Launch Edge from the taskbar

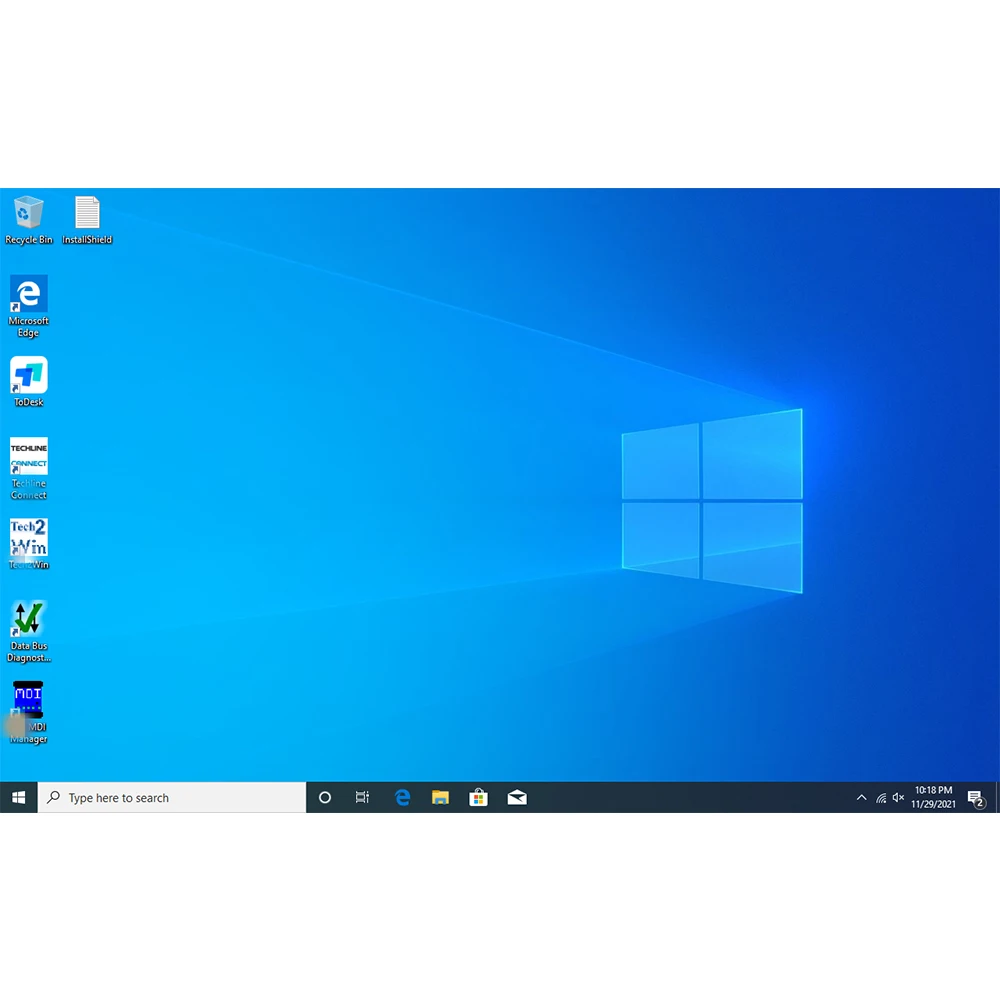point(402,797)
